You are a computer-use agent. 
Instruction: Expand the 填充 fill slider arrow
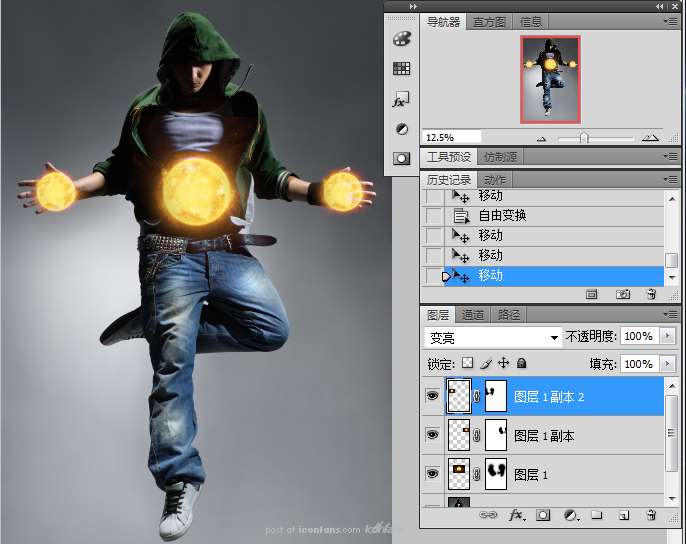click(x=668, y=364)
